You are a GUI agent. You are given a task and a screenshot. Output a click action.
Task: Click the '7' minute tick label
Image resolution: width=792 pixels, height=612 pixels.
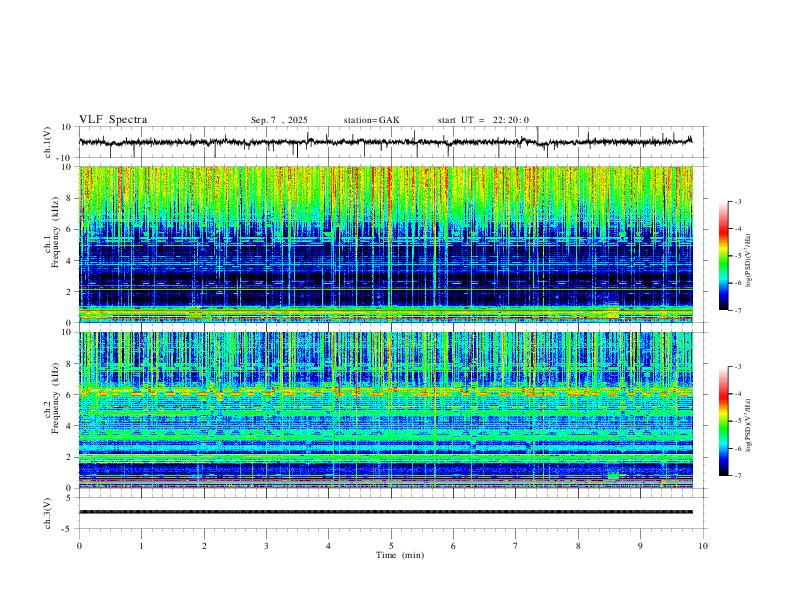tap(515, 546)
